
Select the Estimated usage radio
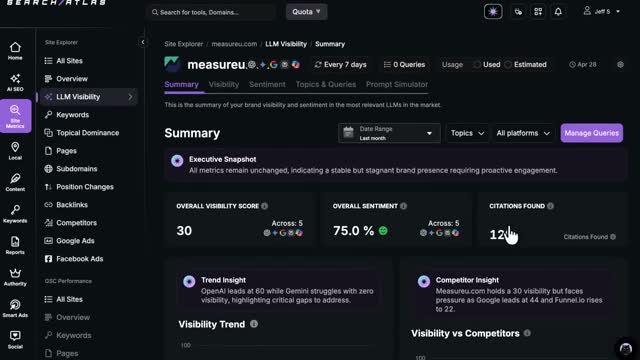coord(508,64)
